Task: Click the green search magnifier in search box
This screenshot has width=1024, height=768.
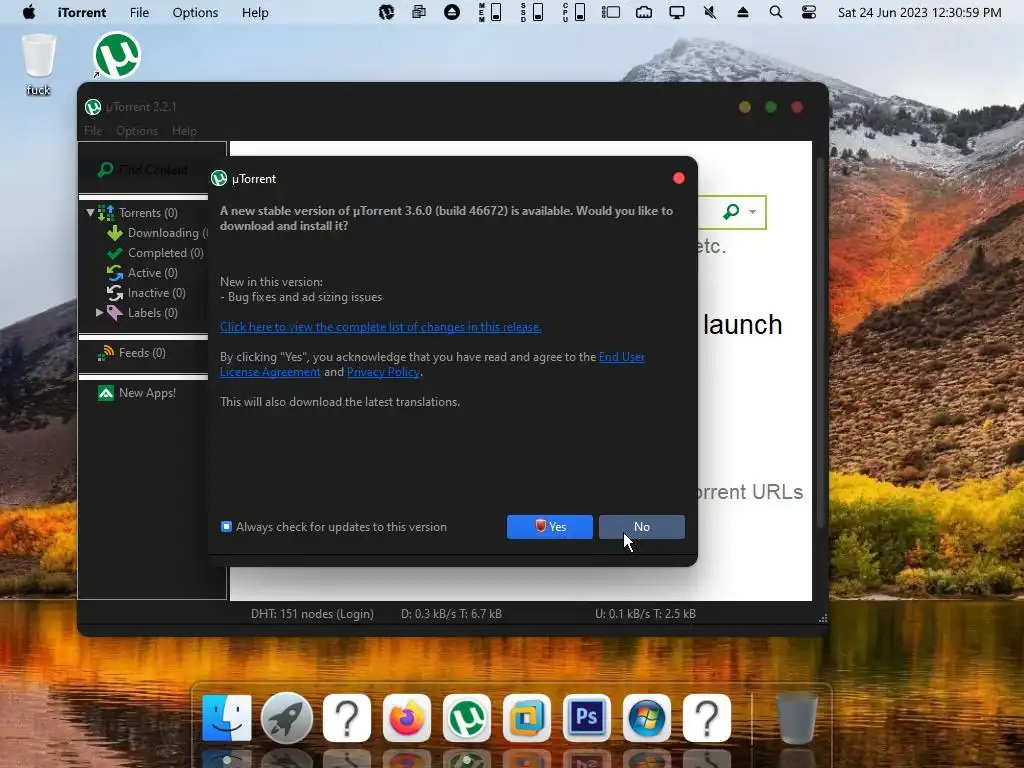Action: [x=731, y=212]
